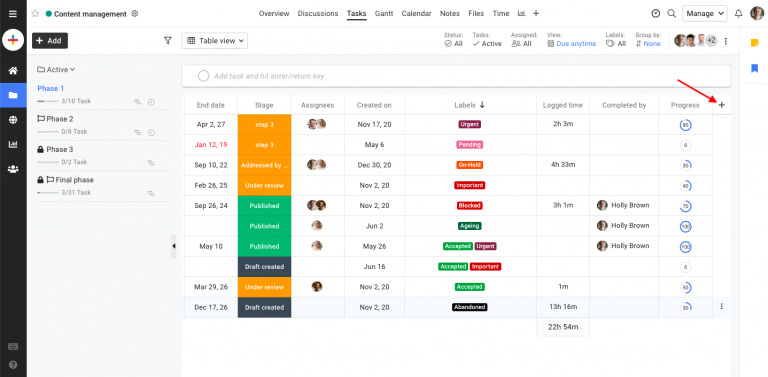Open the Projects folder sidebar icon
This screenshot has height=377, width=768.
pos(13,95)
